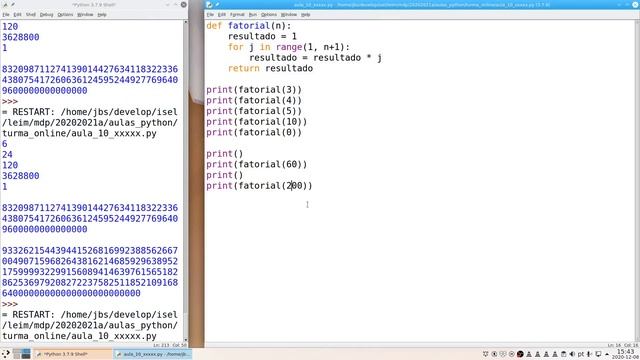Open the KDE application launcher

pyautogui.click(x=6, y=354)
